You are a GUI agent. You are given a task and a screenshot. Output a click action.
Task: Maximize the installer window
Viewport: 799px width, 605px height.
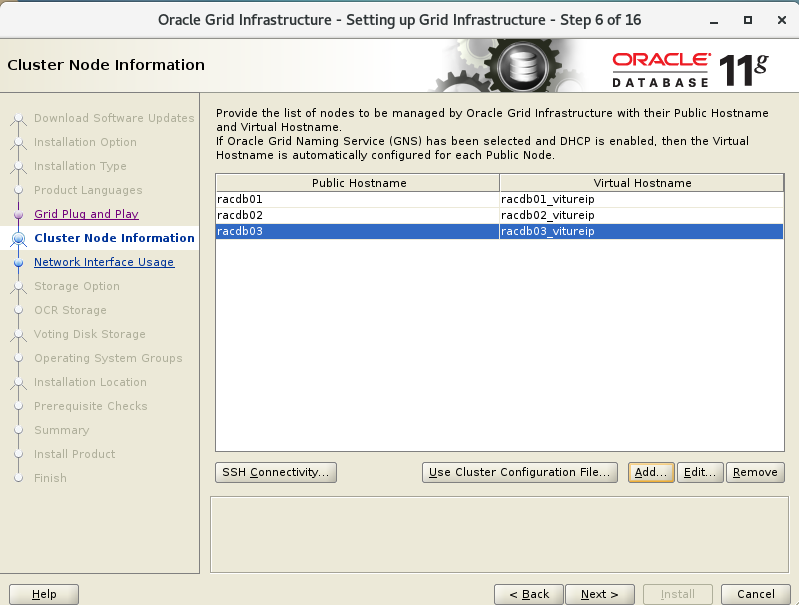click(748, 20)
